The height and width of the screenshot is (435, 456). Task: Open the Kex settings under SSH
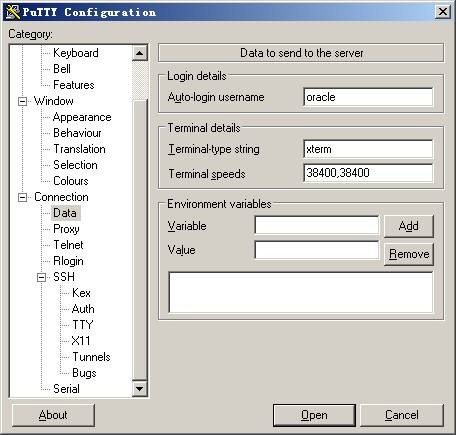pos(81,293)
